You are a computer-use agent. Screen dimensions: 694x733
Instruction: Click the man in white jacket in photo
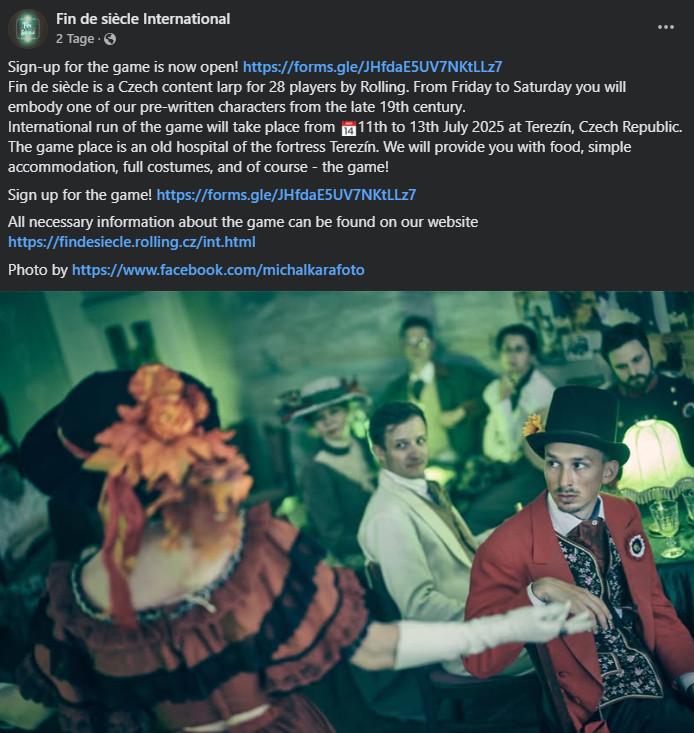(x=414, y=514)
